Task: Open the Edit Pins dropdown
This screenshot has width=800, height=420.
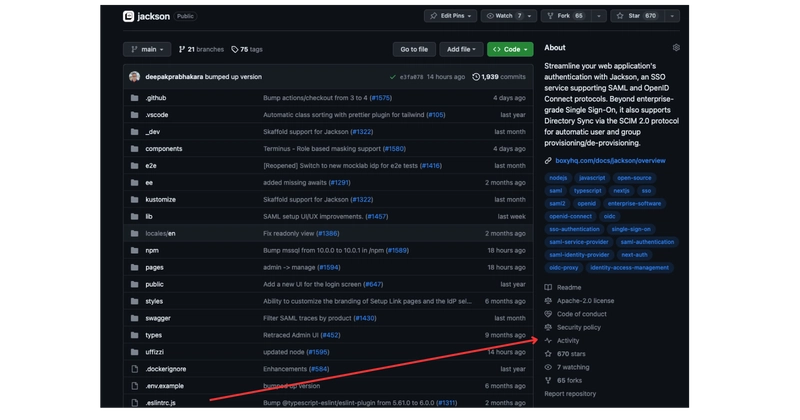Action: coord(451,16)
